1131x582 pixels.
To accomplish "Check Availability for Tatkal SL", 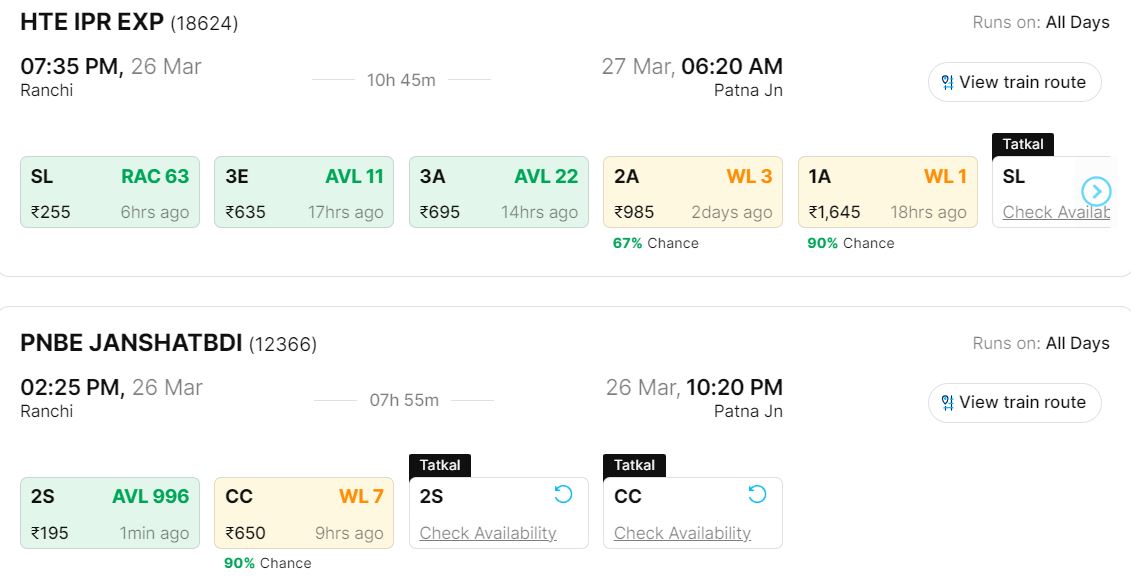I will coord(1055,212).
